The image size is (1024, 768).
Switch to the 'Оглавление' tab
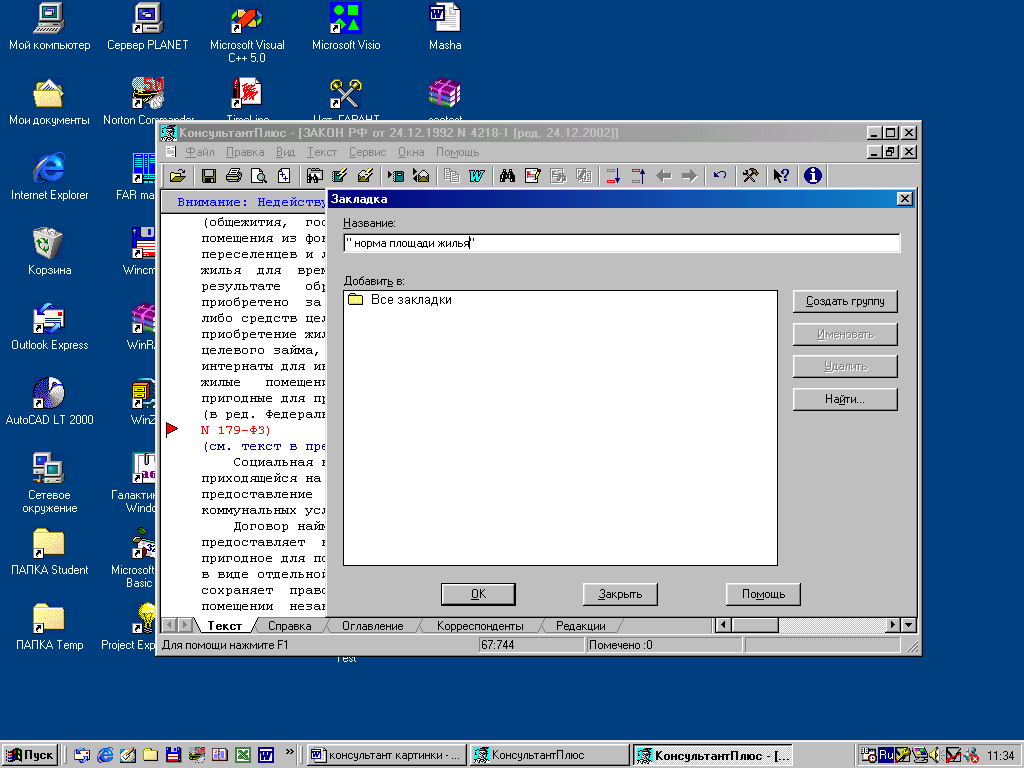coord(372,626)
